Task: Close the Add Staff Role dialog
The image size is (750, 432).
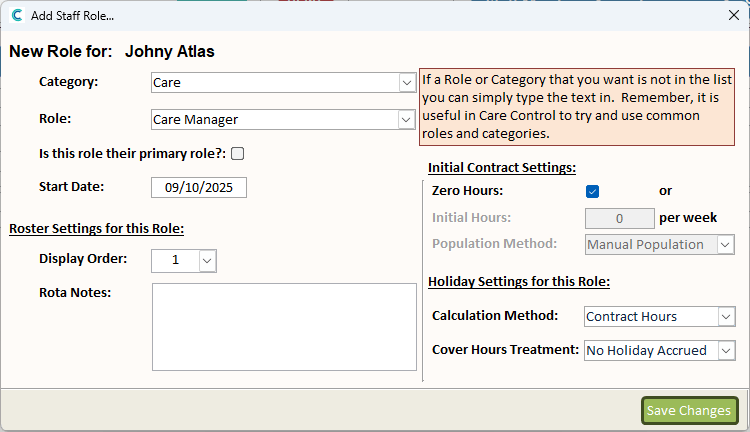Action: (732, 15)
